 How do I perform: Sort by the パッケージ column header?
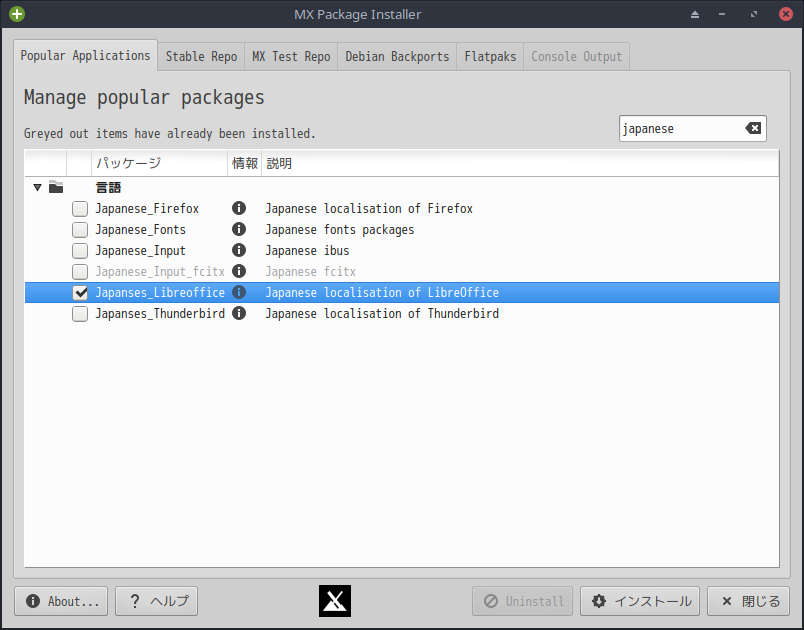159,164
